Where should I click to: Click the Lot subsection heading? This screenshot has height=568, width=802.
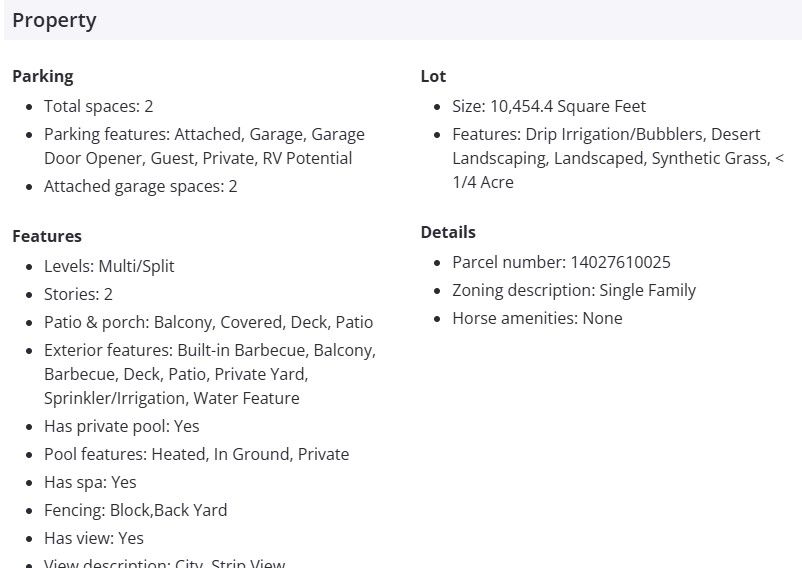coord(433,76)
